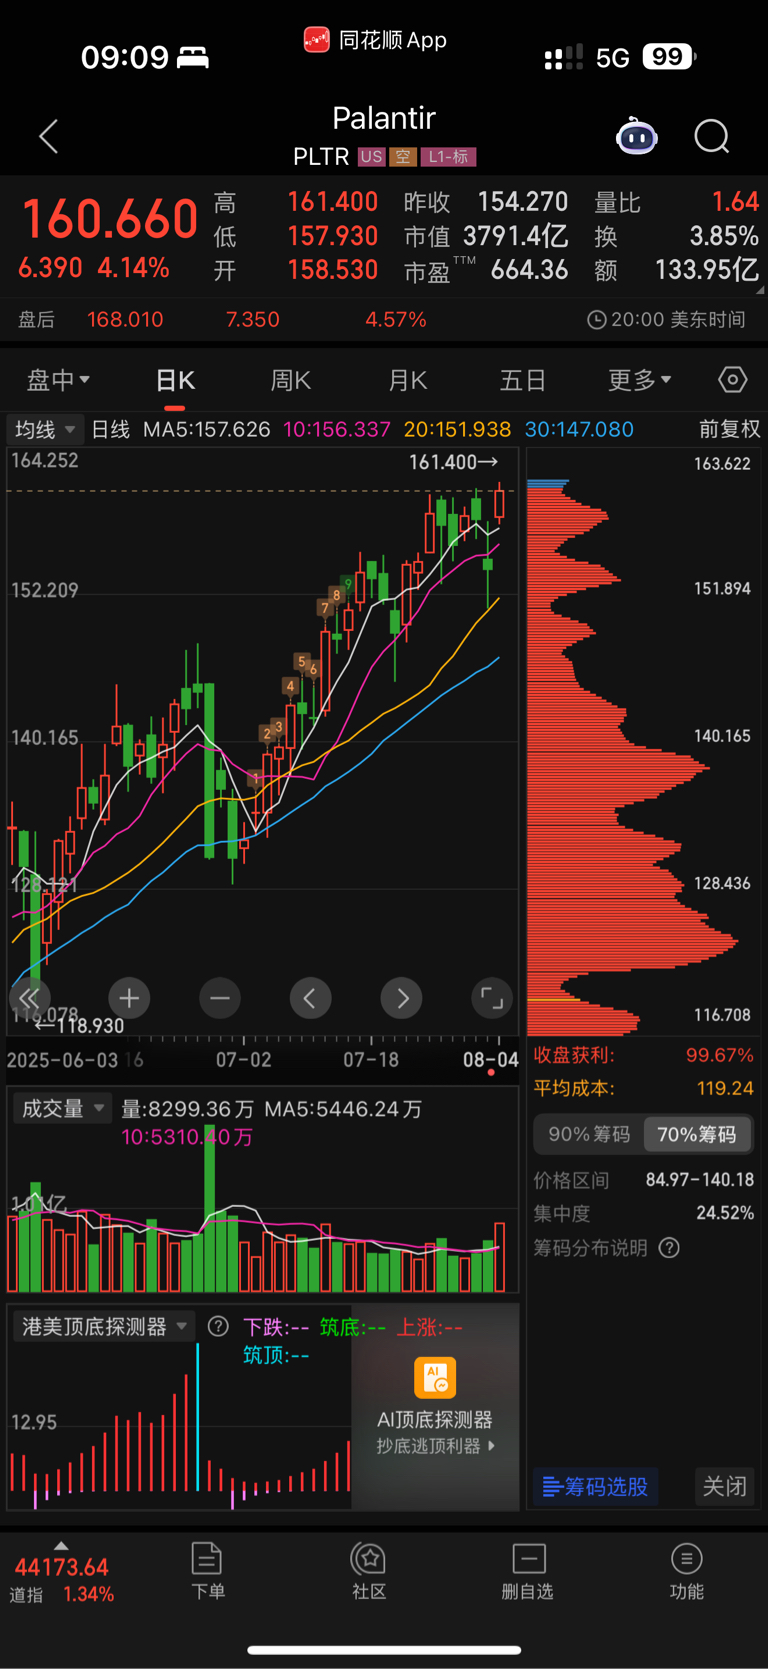Open 成交量 indicator dropdown

63,1108
